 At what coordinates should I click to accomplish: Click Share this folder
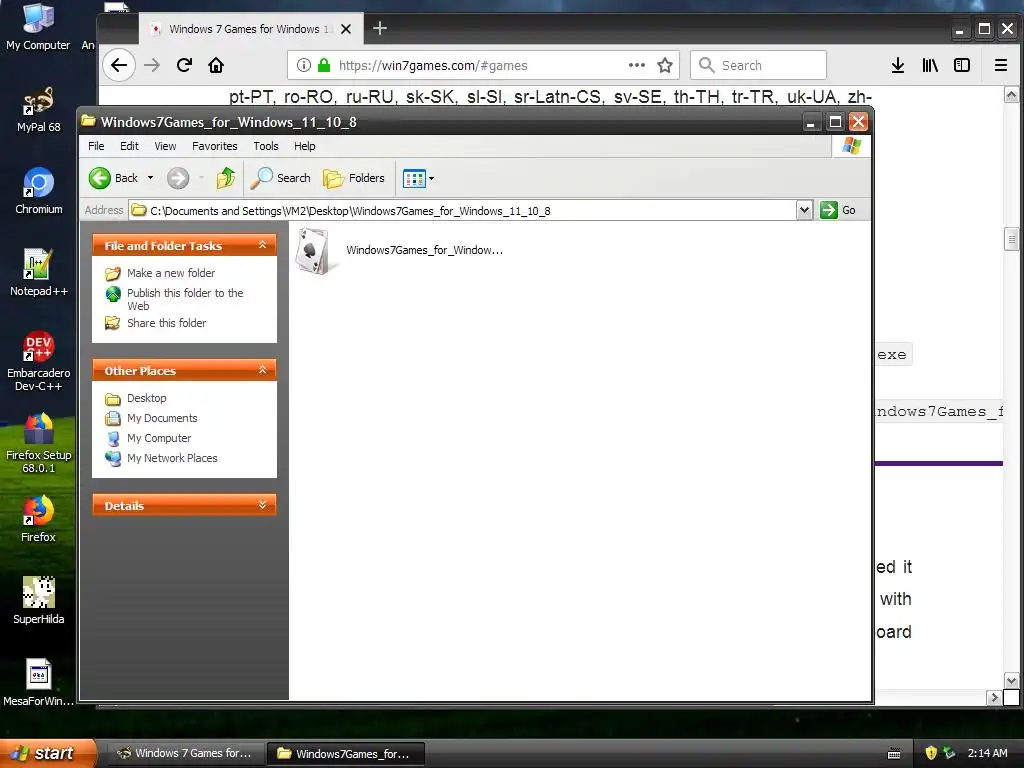[x=166, y=323]
